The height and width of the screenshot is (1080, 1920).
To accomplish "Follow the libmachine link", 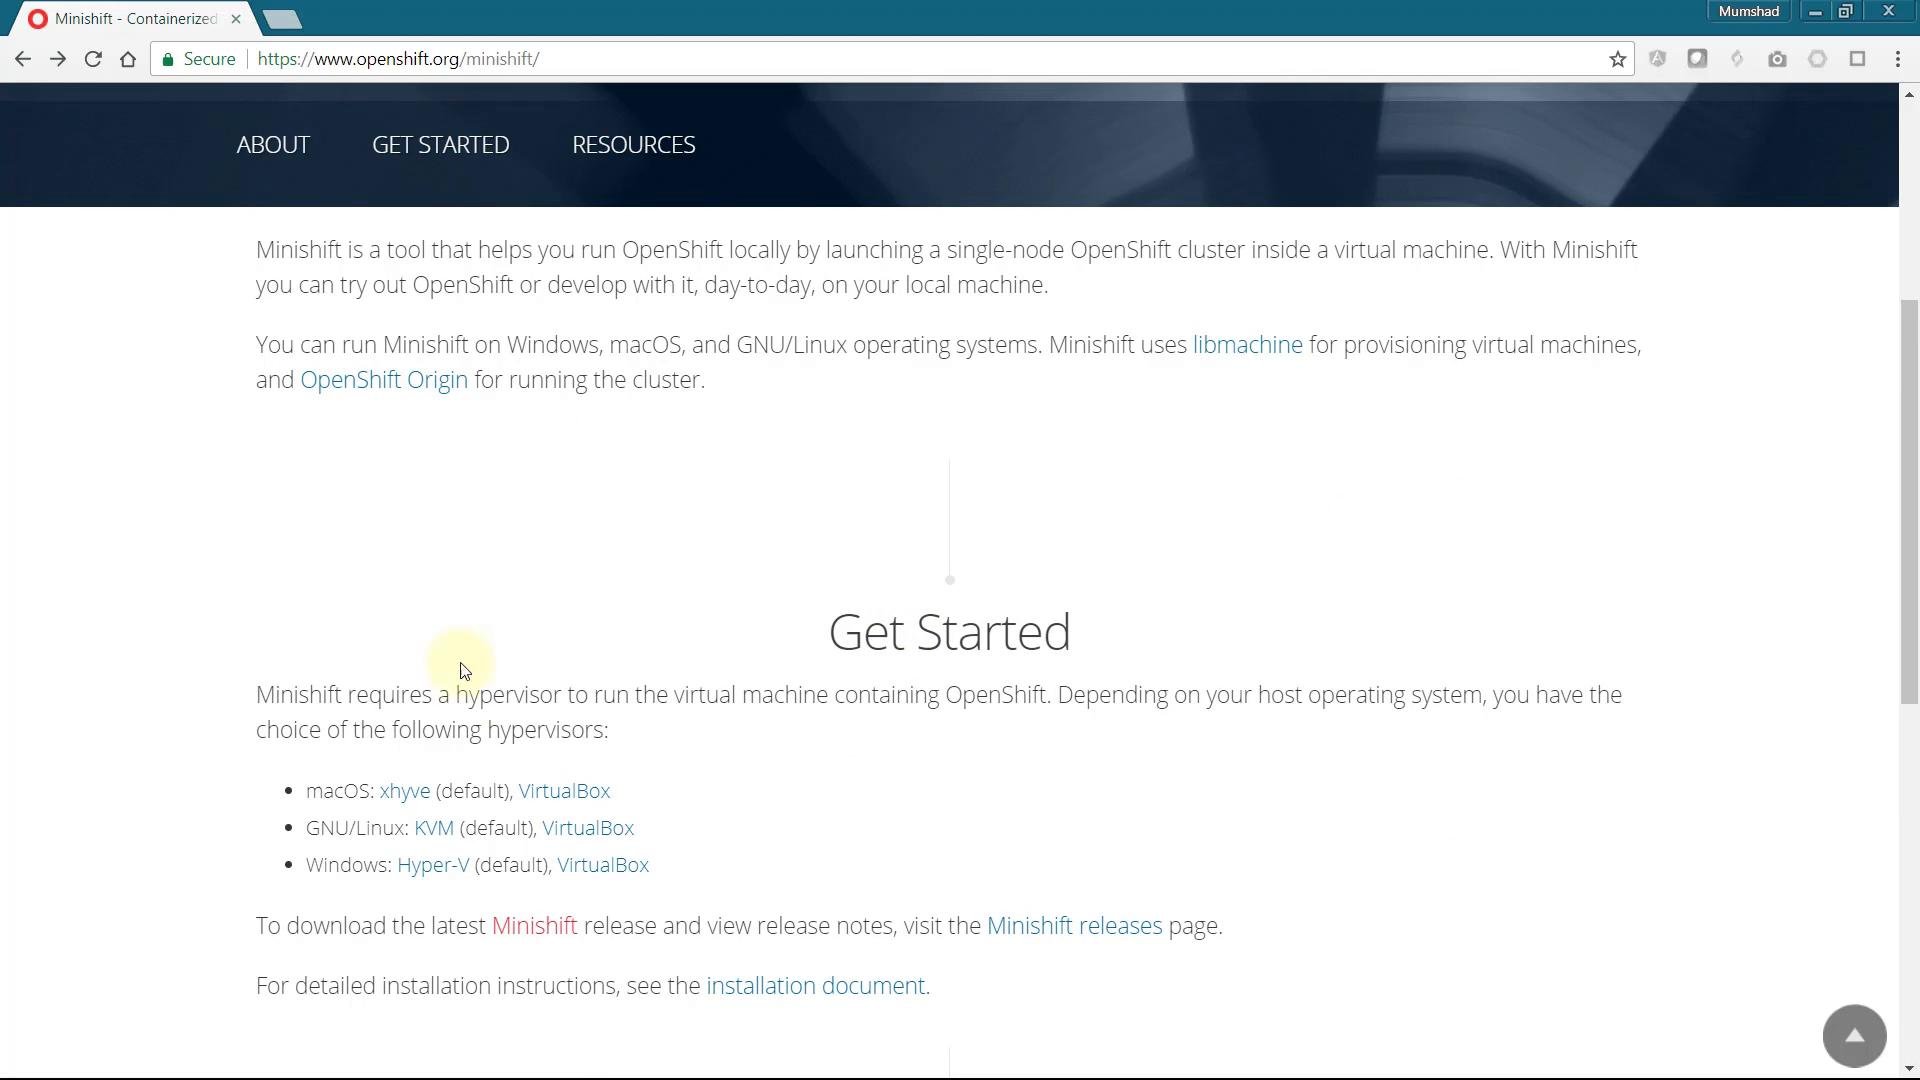I will 1247,345.
